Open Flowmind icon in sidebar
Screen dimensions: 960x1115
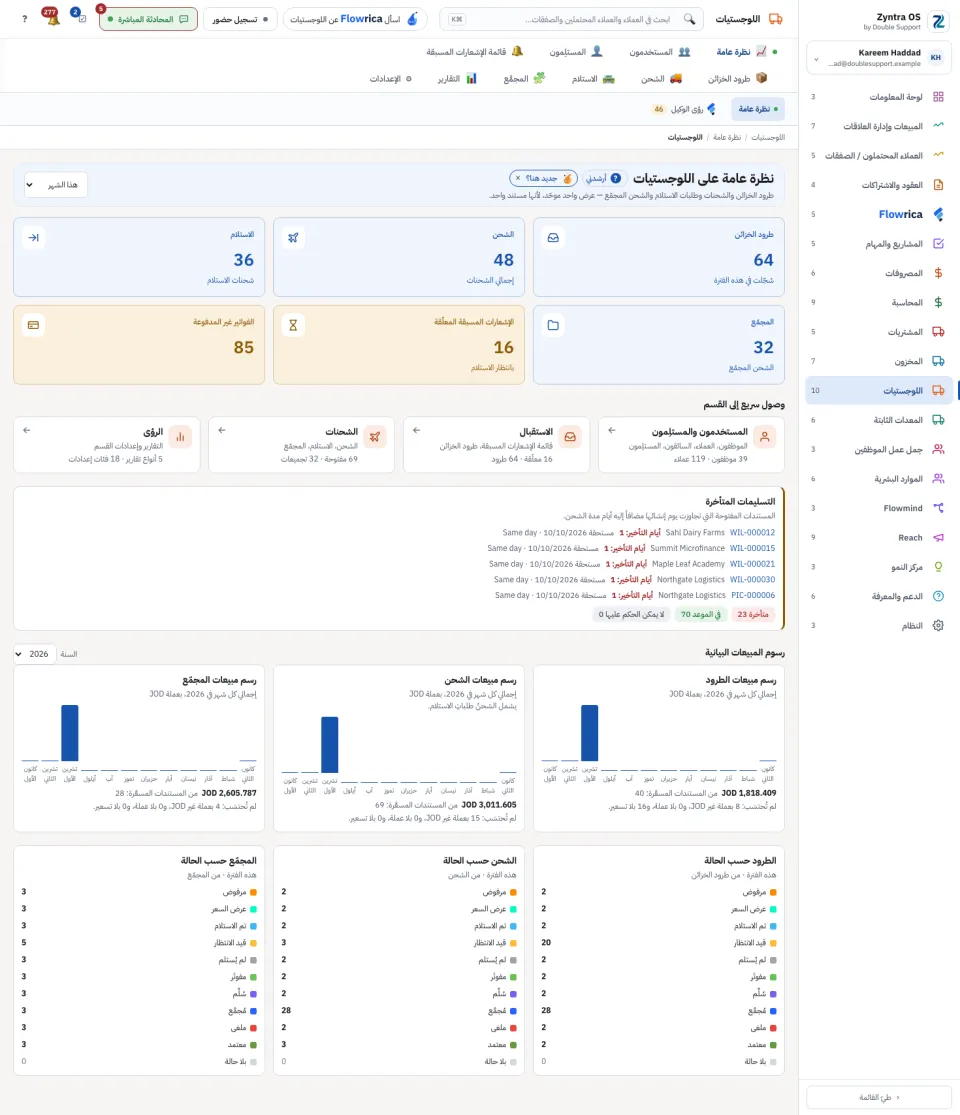tap(938, 508)
